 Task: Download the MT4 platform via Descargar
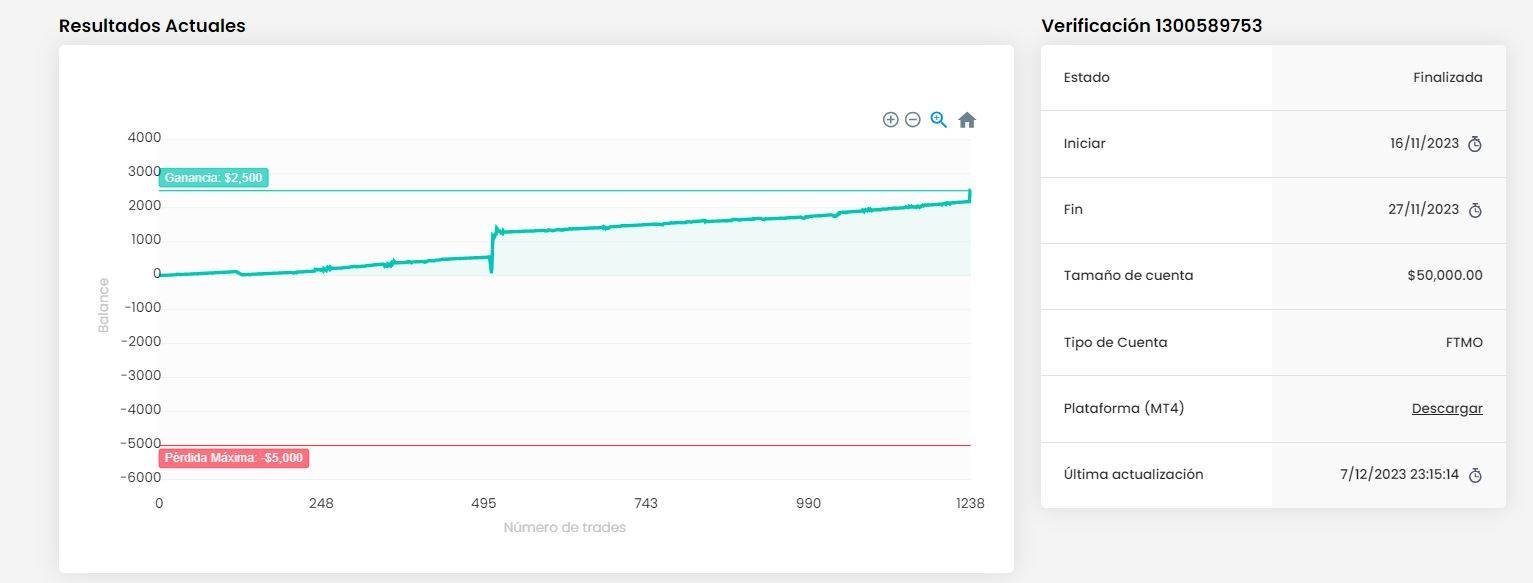1447,408
